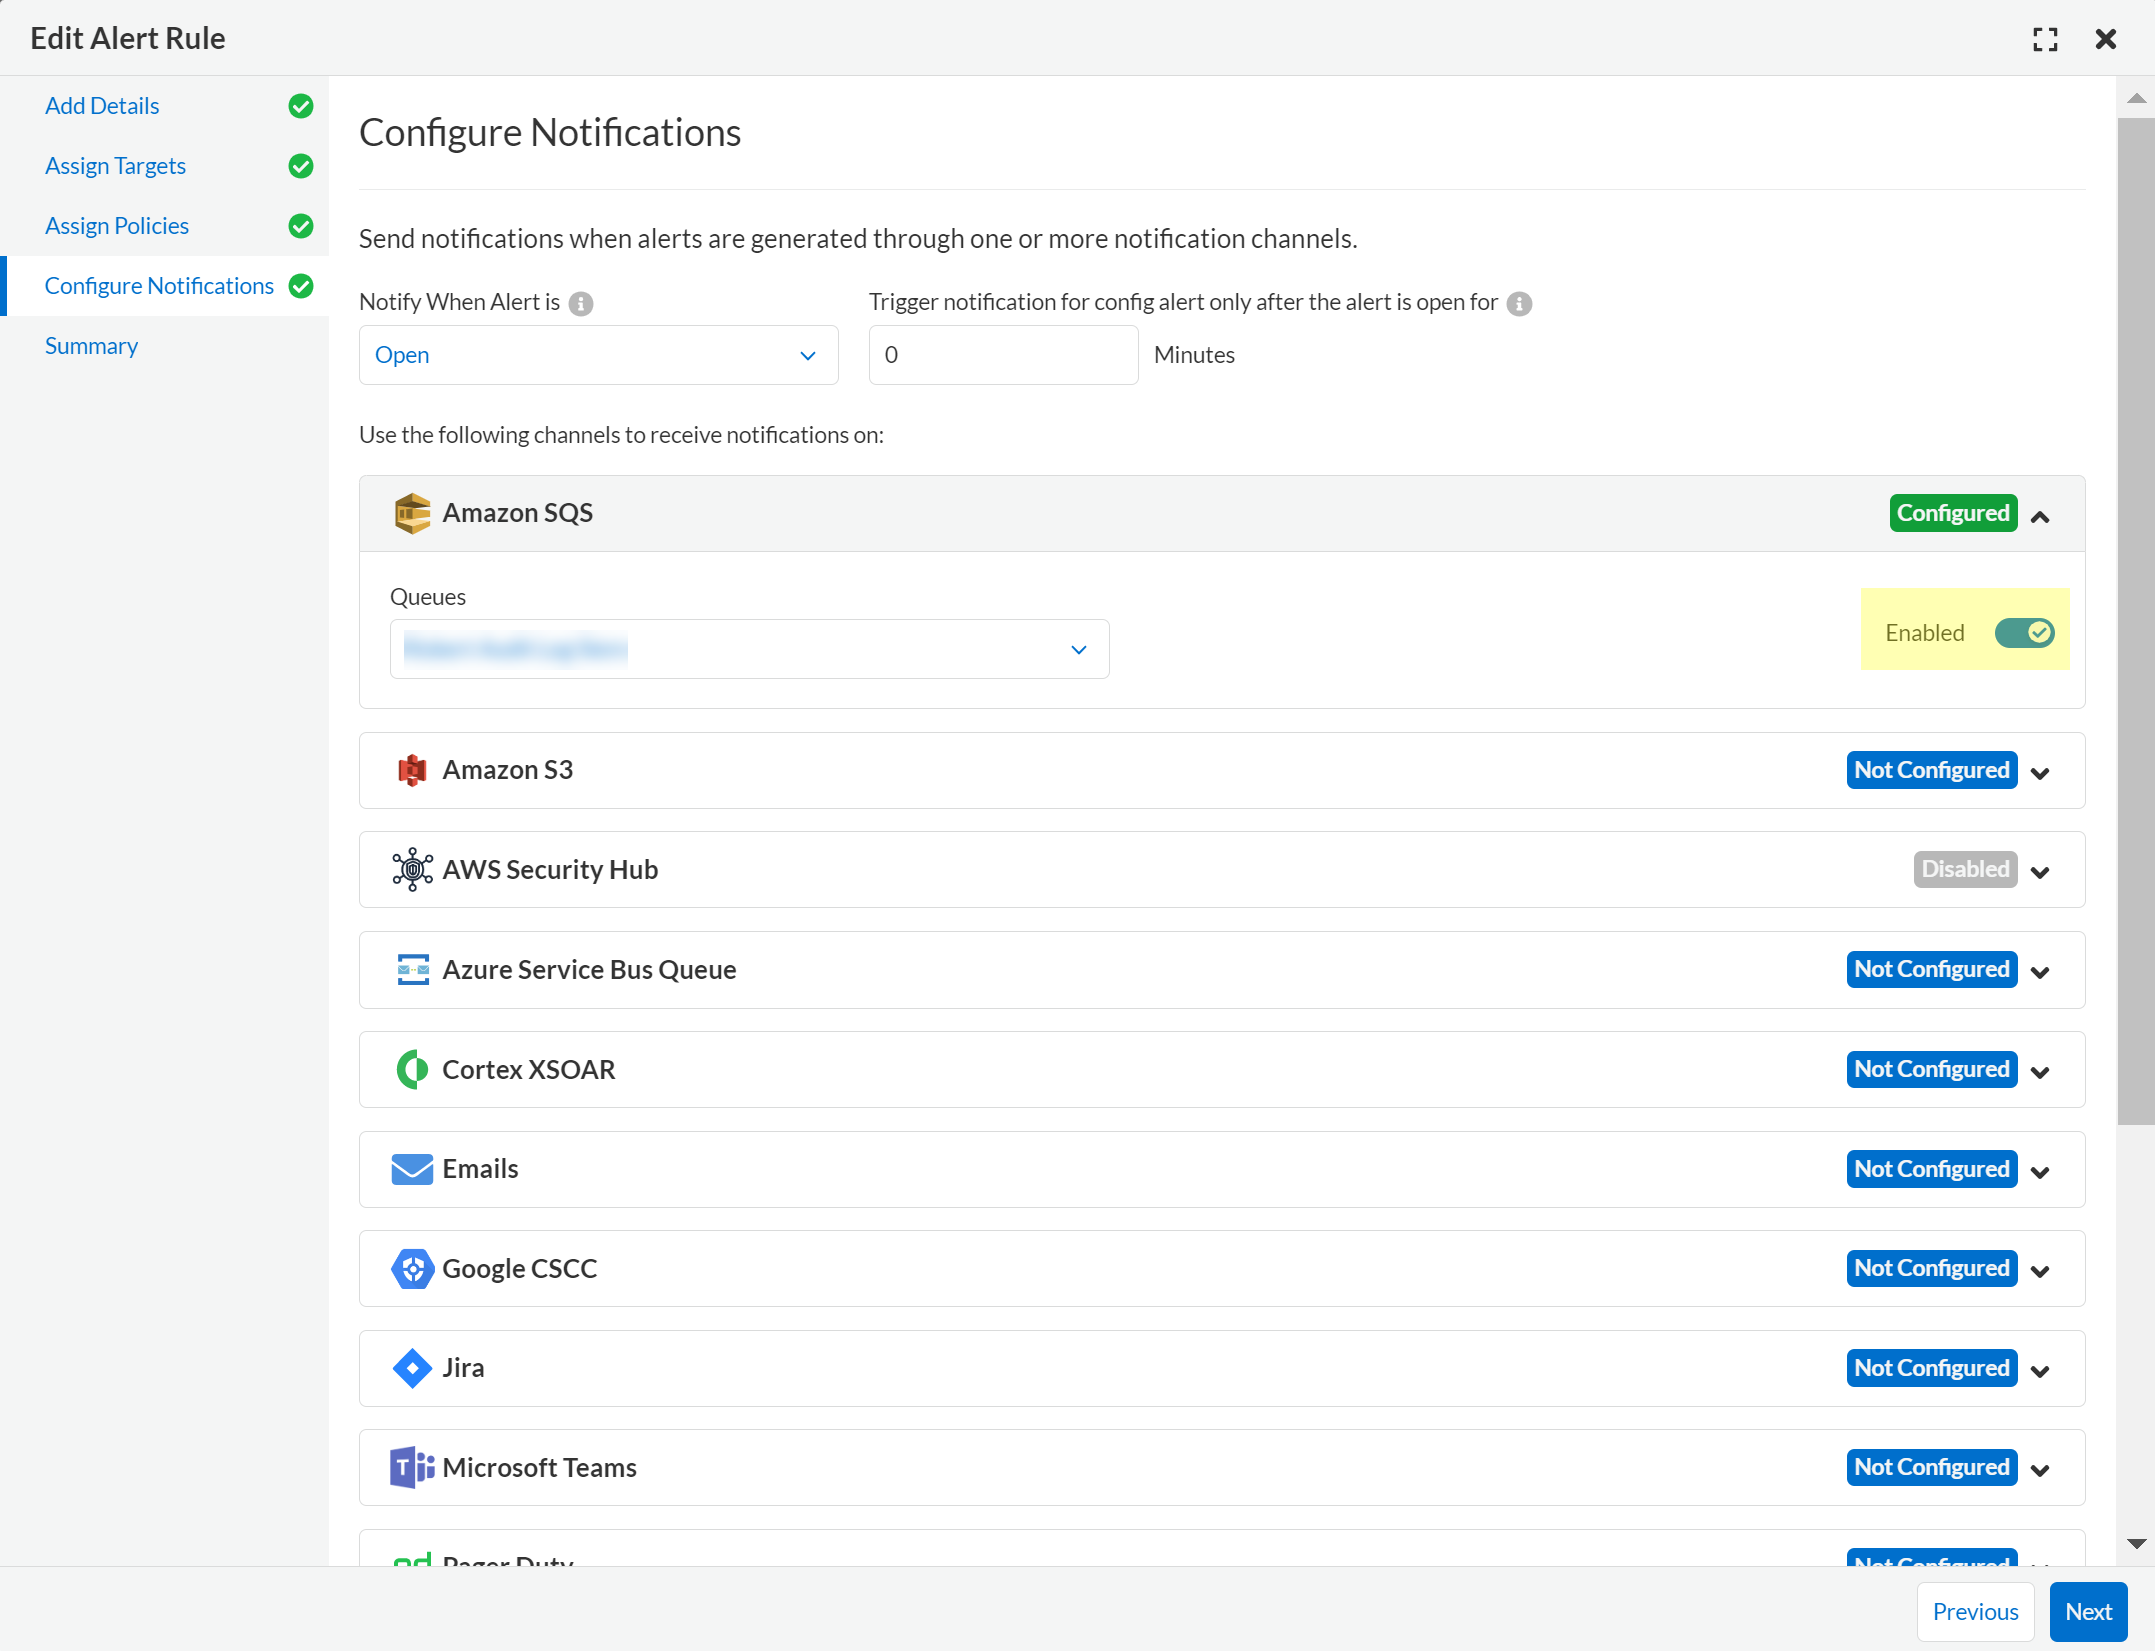Select the Configure Notifications step
Screen dimensions: 2155x1651
[x=159, y=286]
